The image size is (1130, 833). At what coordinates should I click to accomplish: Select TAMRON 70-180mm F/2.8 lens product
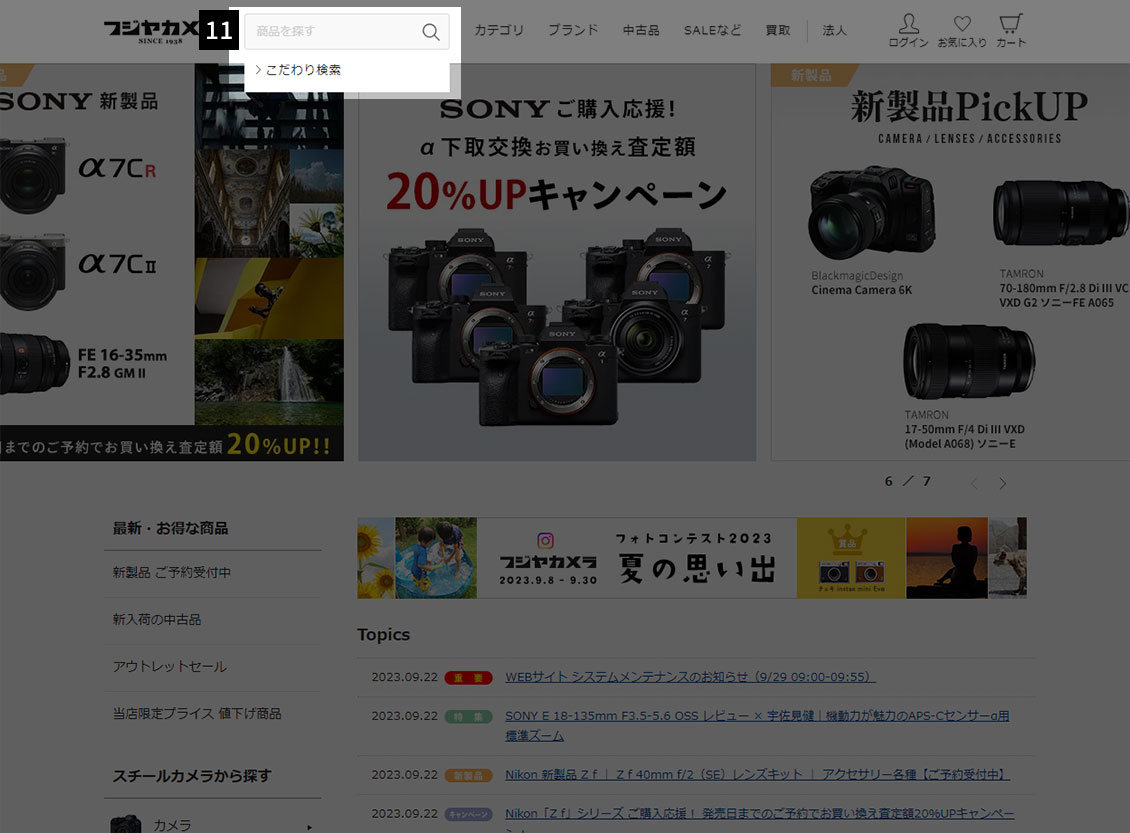(x=1061, y=244)
